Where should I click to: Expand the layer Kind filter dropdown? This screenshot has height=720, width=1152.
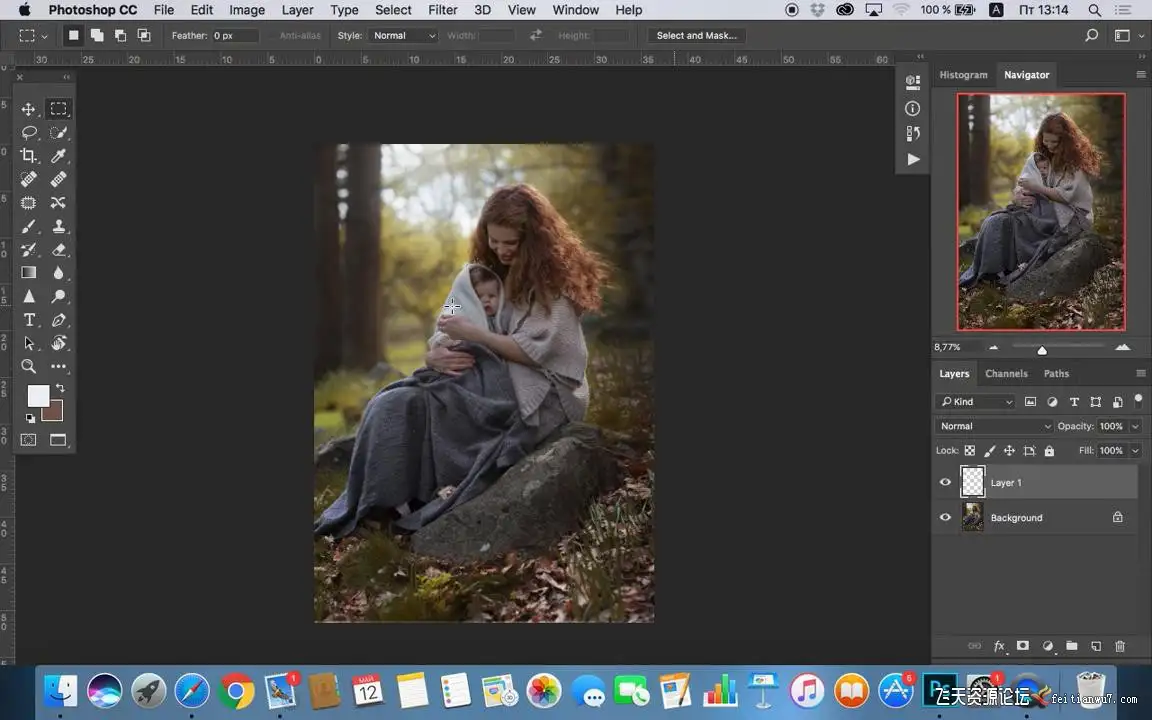(975, 402)
